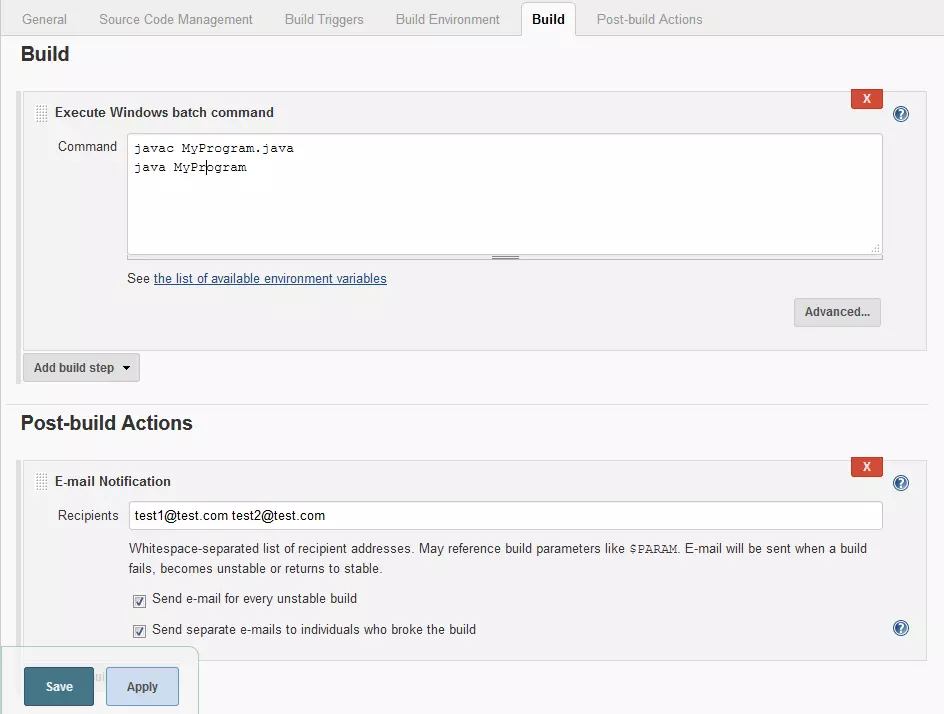The image size is (944, 714).
Task: Delete the Execute Windows batch command step
Action: [x=866, y=99]
